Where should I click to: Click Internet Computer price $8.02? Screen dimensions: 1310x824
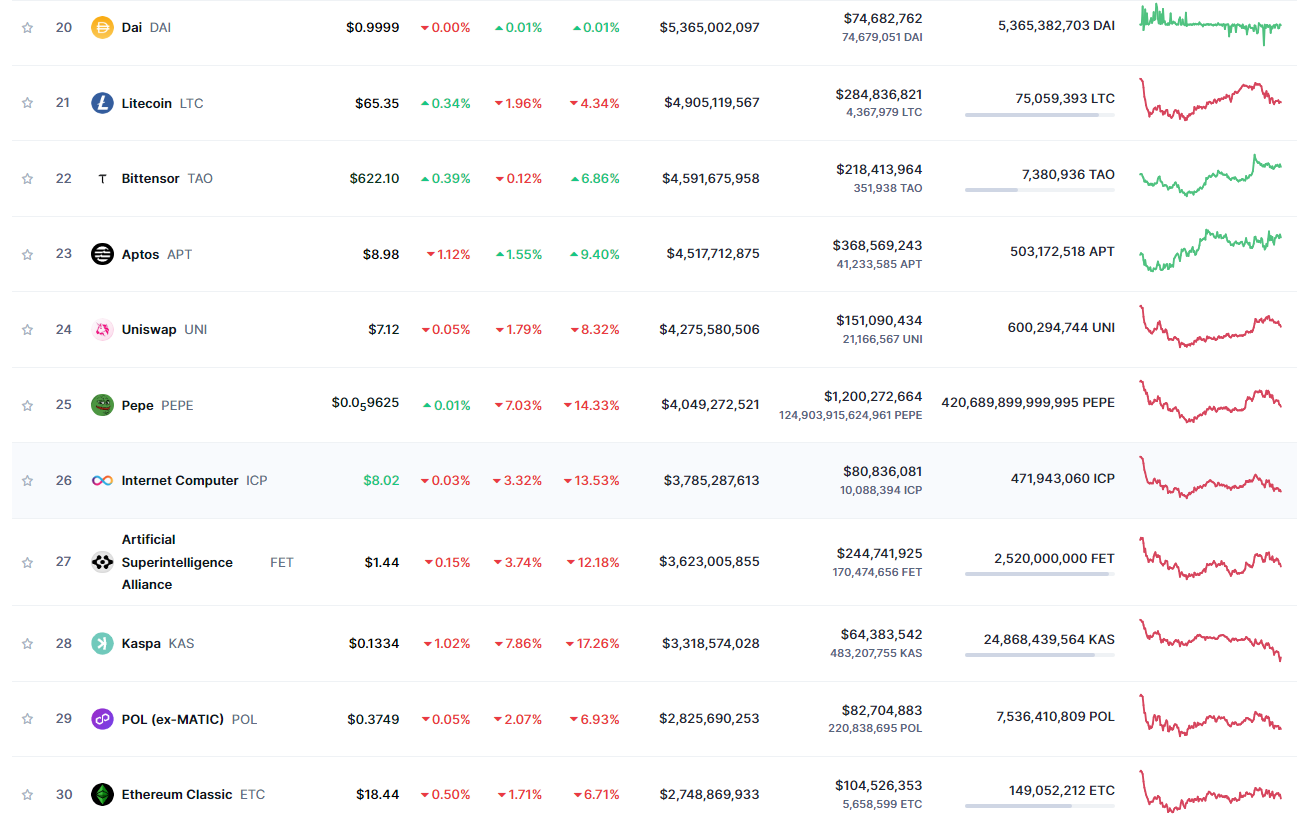click(381, 480)
